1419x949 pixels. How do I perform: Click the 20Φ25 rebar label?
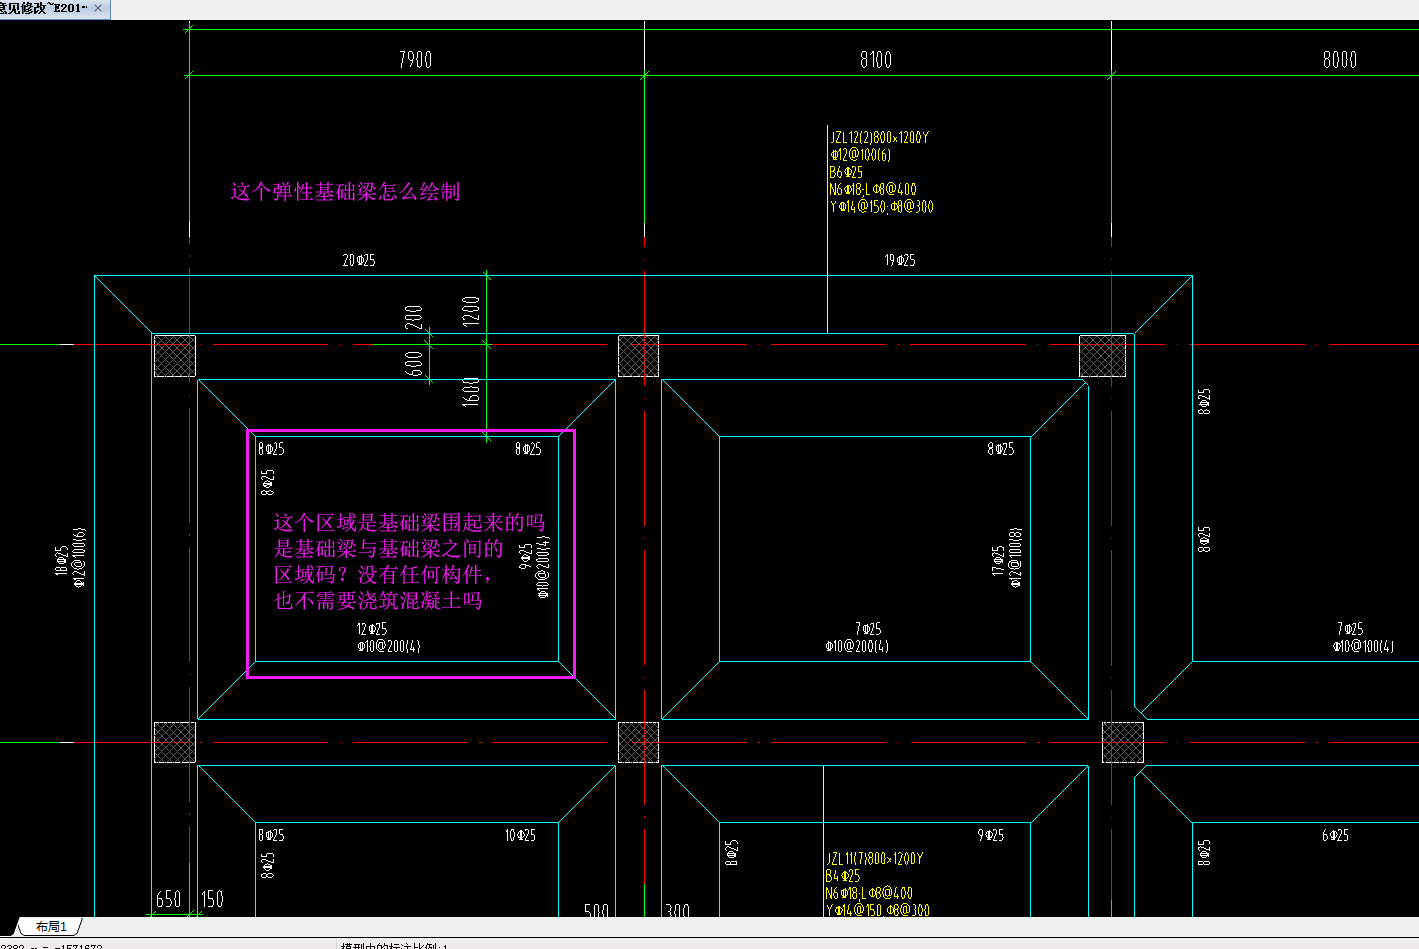359,260
